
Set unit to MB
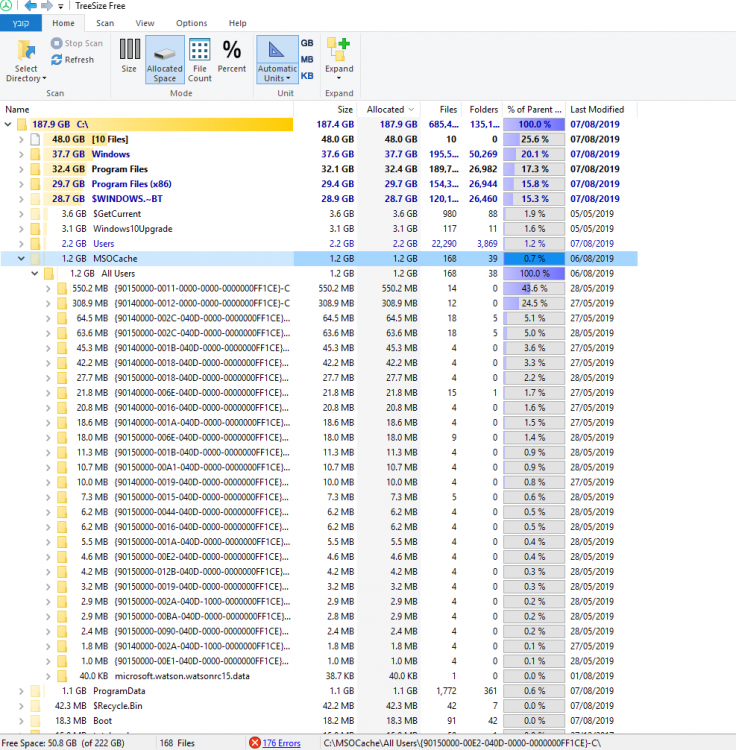[307, 59]
